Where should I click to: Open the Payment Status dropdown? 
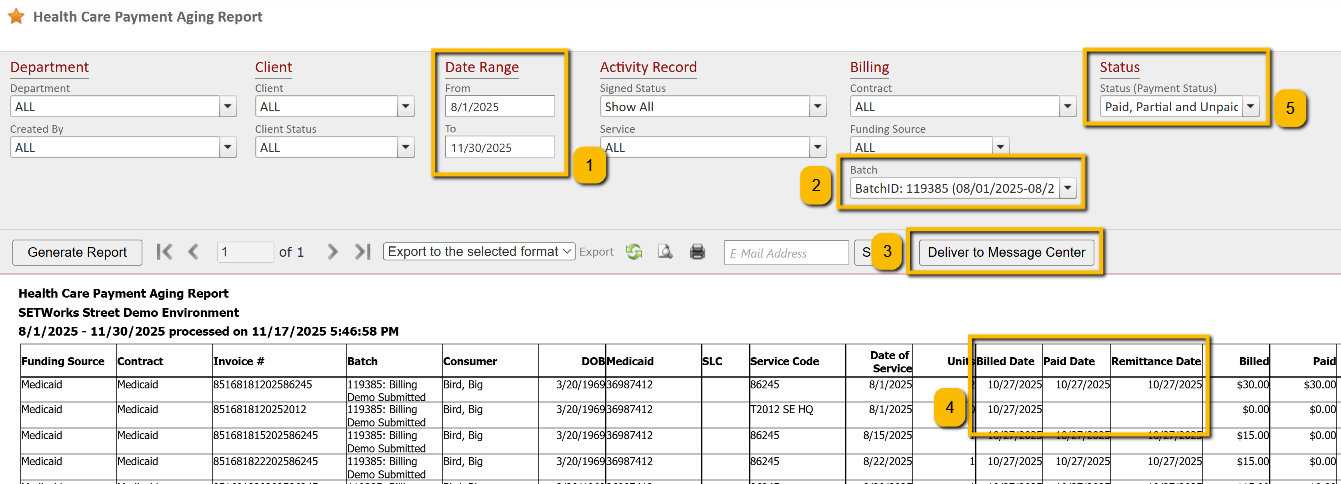coord(1250,107)
